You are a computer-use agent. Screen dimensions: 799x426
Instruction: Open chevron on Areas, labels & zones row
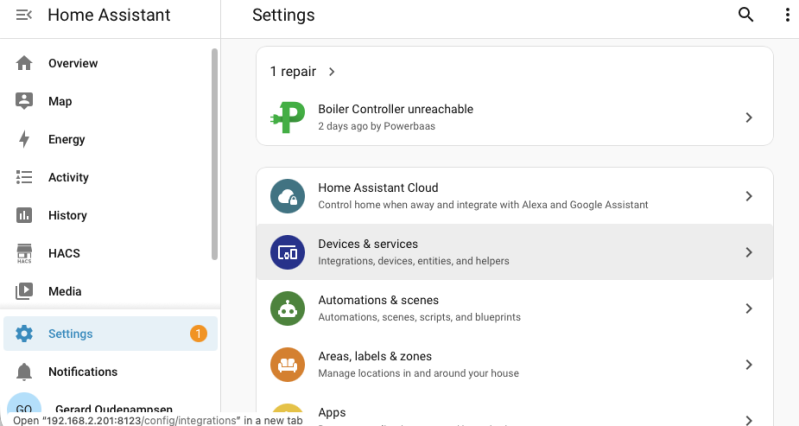(x=749, y=364)
